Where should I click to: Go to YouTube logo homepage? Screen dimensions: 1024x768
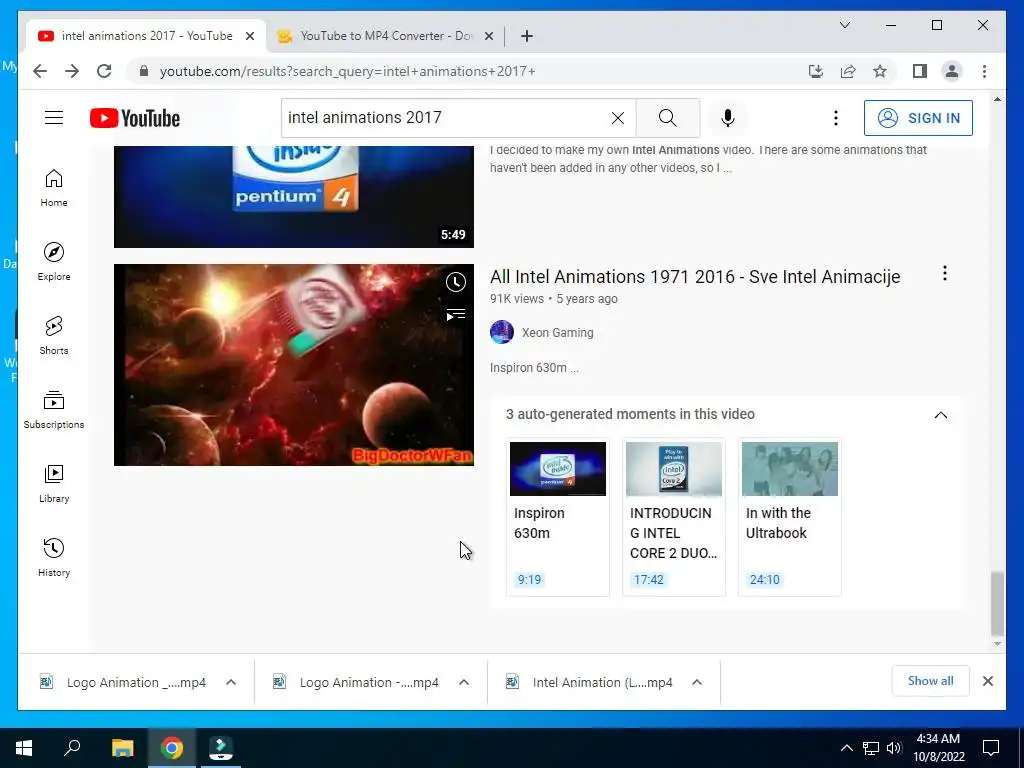135,118
